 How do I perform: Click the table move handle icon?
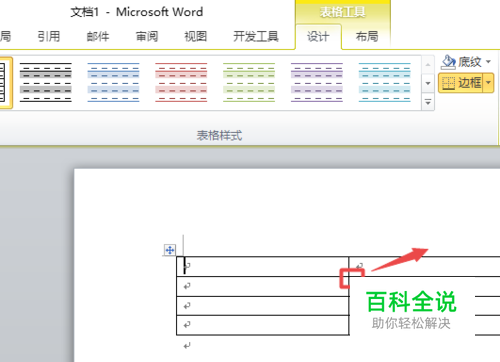[170, 250]
